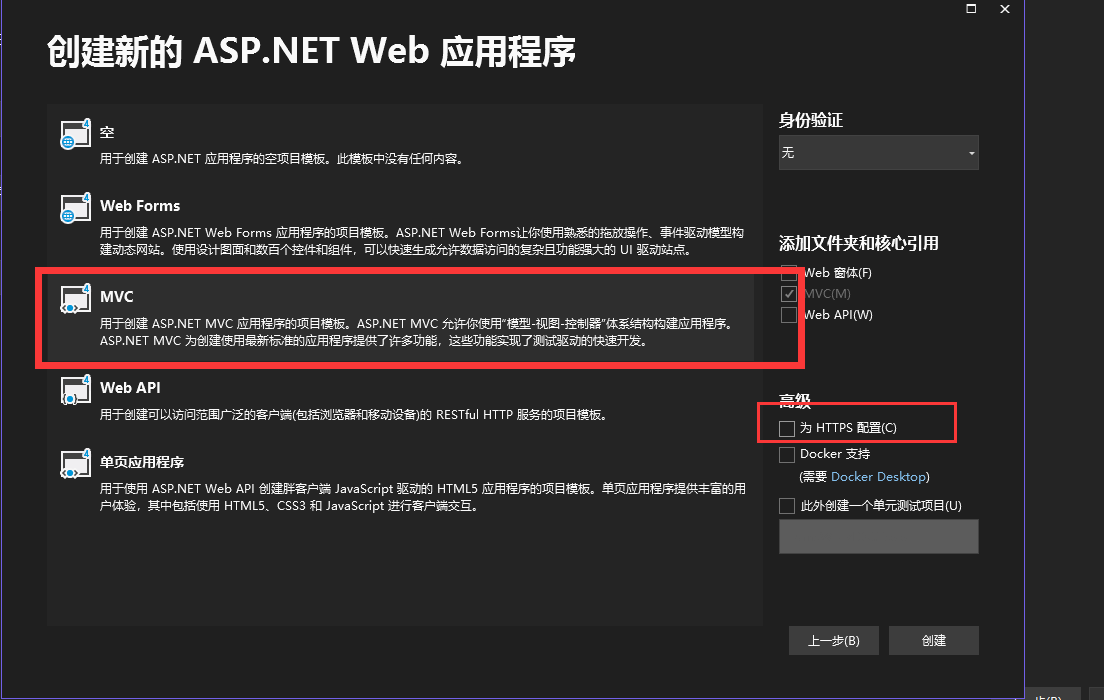Click the MVC description text
The height and width of the screenshot is (700, 1104).
(x=418, y=332)
